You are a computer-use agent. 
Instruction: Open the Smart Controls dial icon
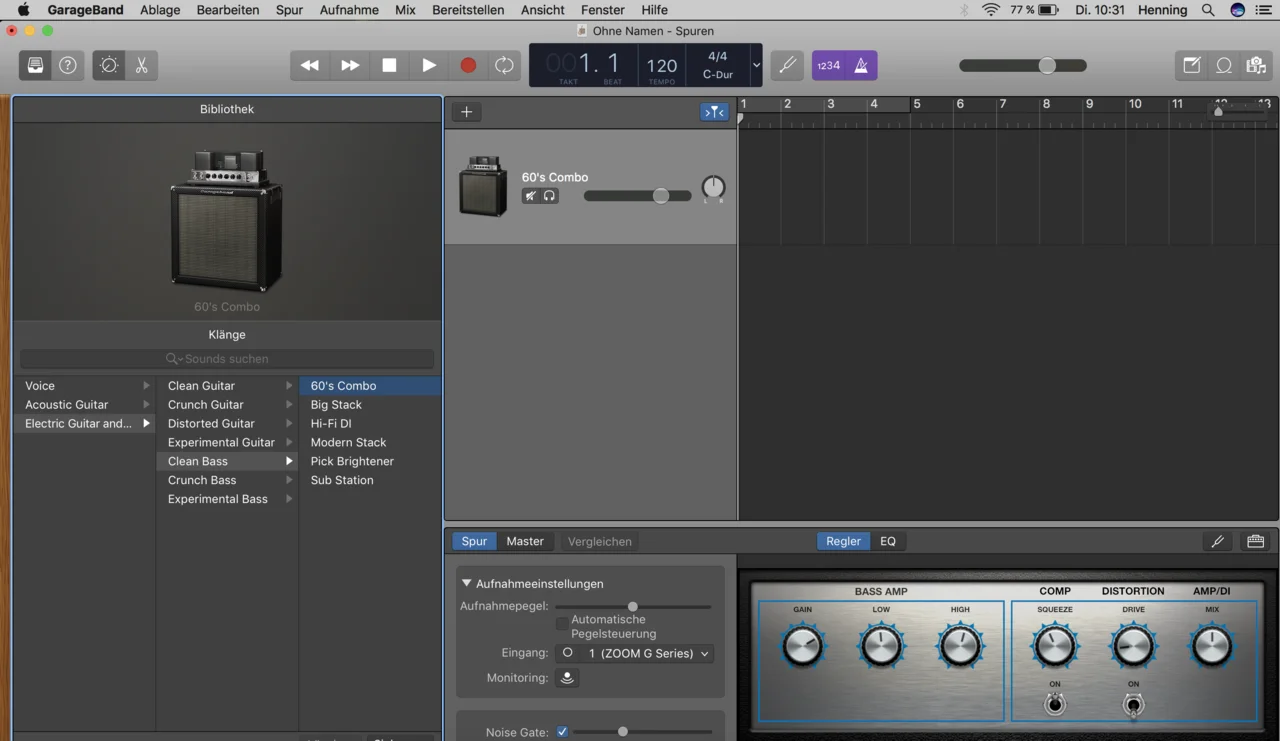pos(109,65)
